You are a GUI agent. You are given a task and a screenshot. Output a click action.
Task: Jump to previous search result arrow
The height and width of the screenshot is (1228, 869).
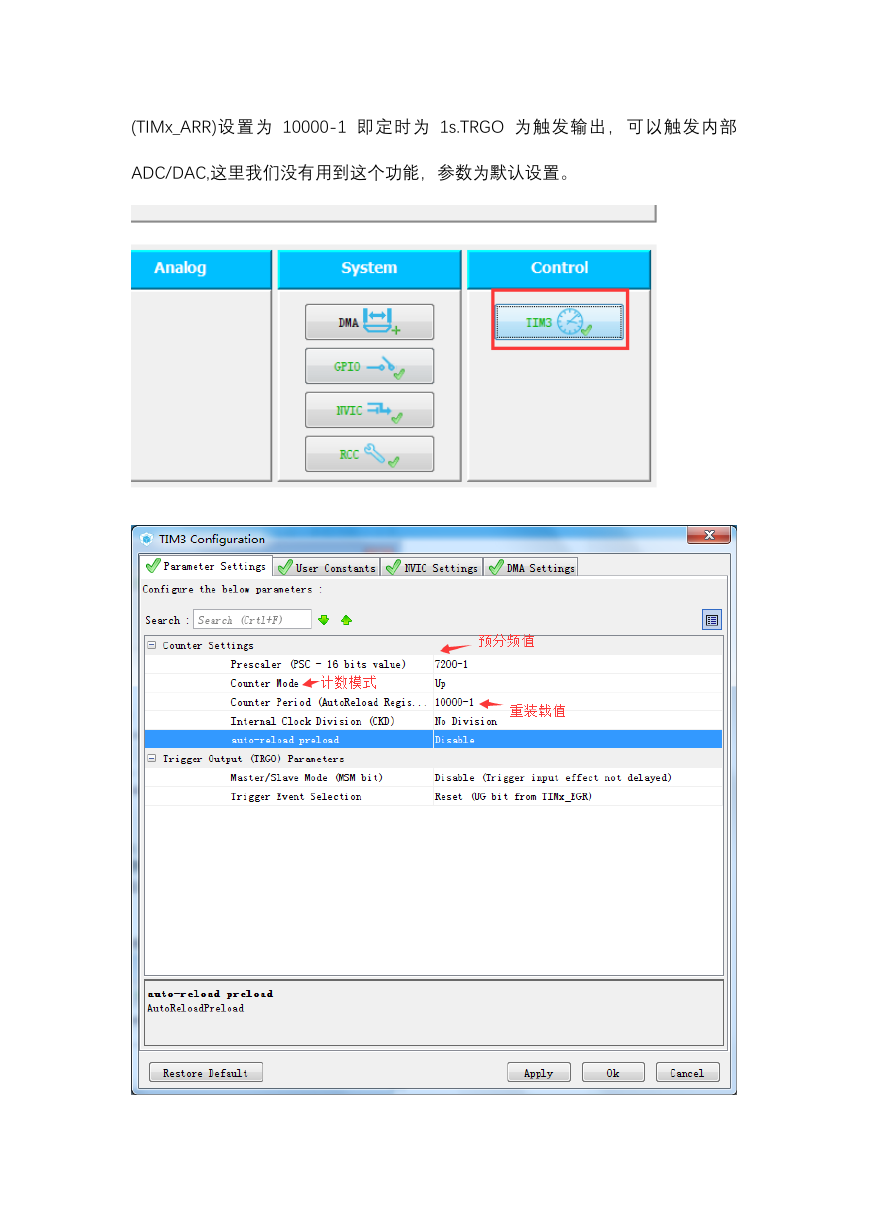pos(346,620)
